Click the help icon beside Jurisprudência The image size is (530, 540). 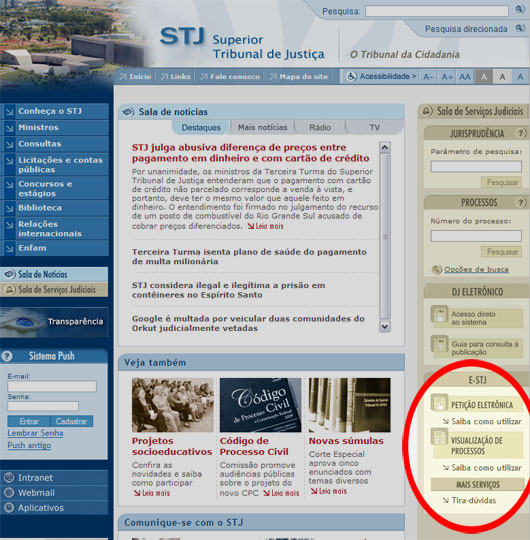coord(521,133)
